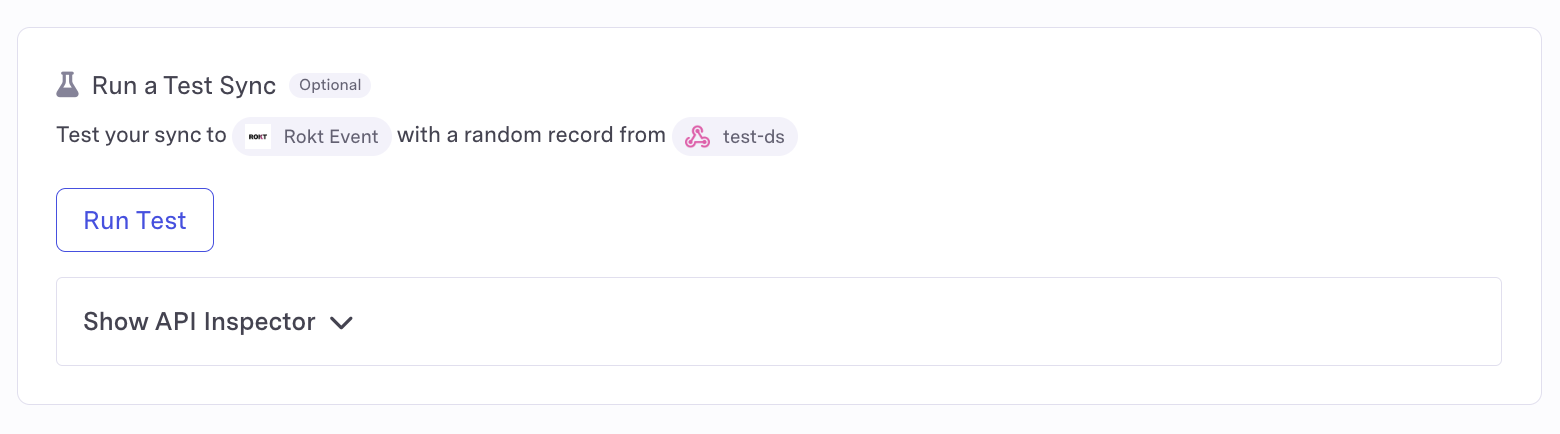Click the "Rokt Event" label text

coord(331,137)
